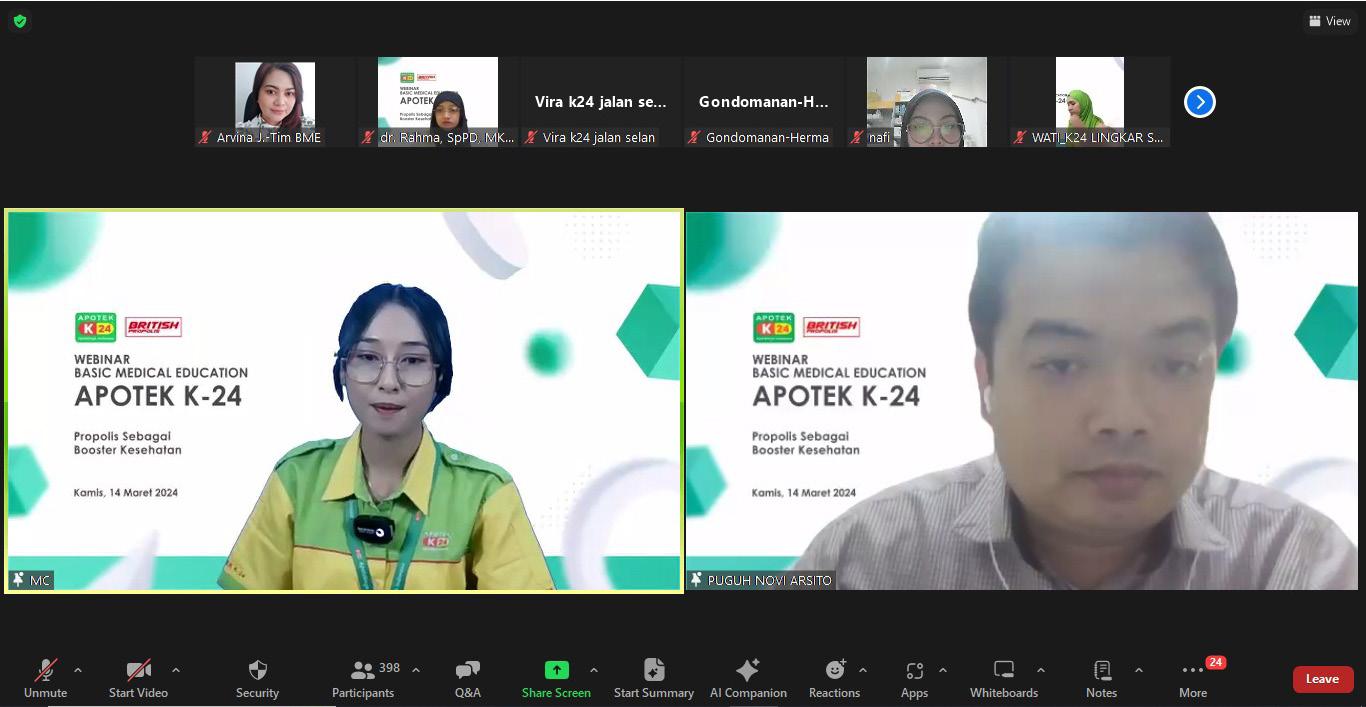Open the AI Companion

pyautogui.click(x=748, y=679)
